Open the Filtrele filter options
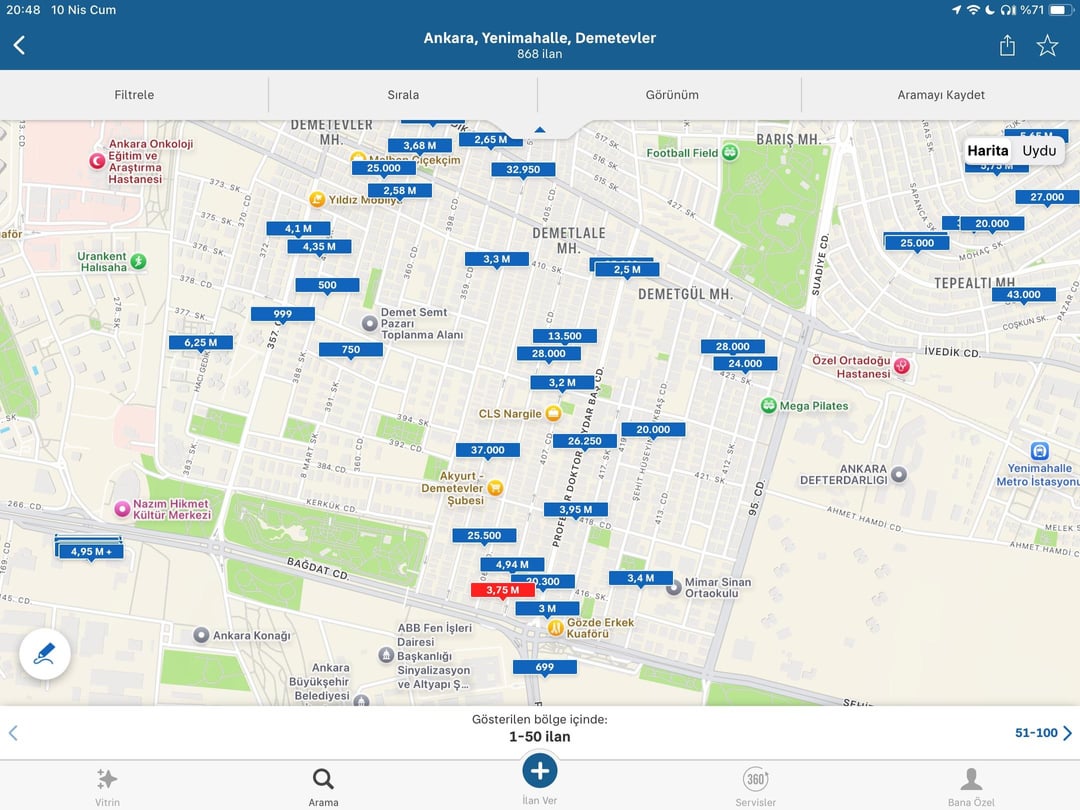Image resolution: width=1080 pixels, height=810 pixels. tap(134, 95)
